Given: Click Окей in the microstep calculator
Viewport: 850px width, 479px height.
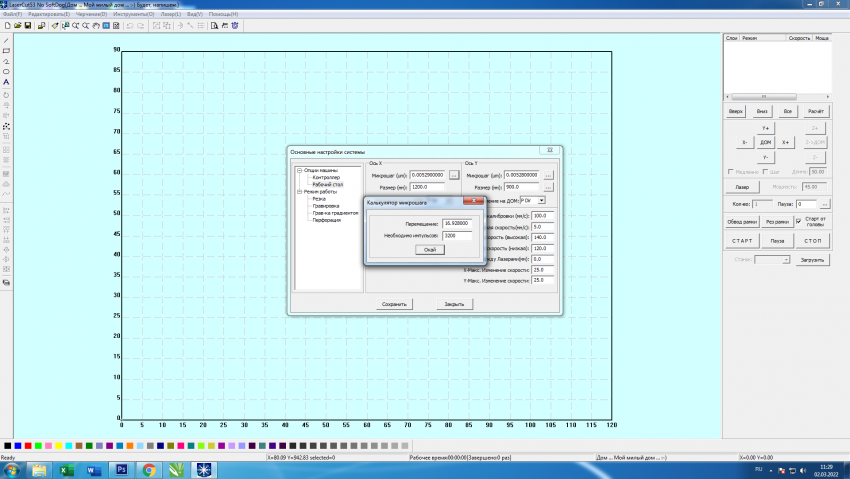Looking at the screenshot, I should point(430,250).
